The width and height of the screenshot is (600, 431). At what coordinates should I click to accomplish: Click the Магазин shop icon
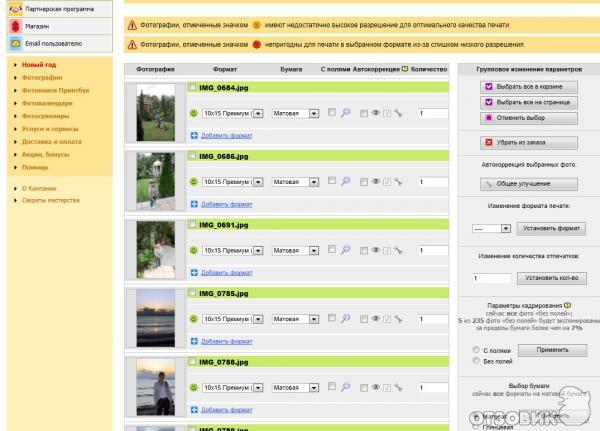coord(15,25)
